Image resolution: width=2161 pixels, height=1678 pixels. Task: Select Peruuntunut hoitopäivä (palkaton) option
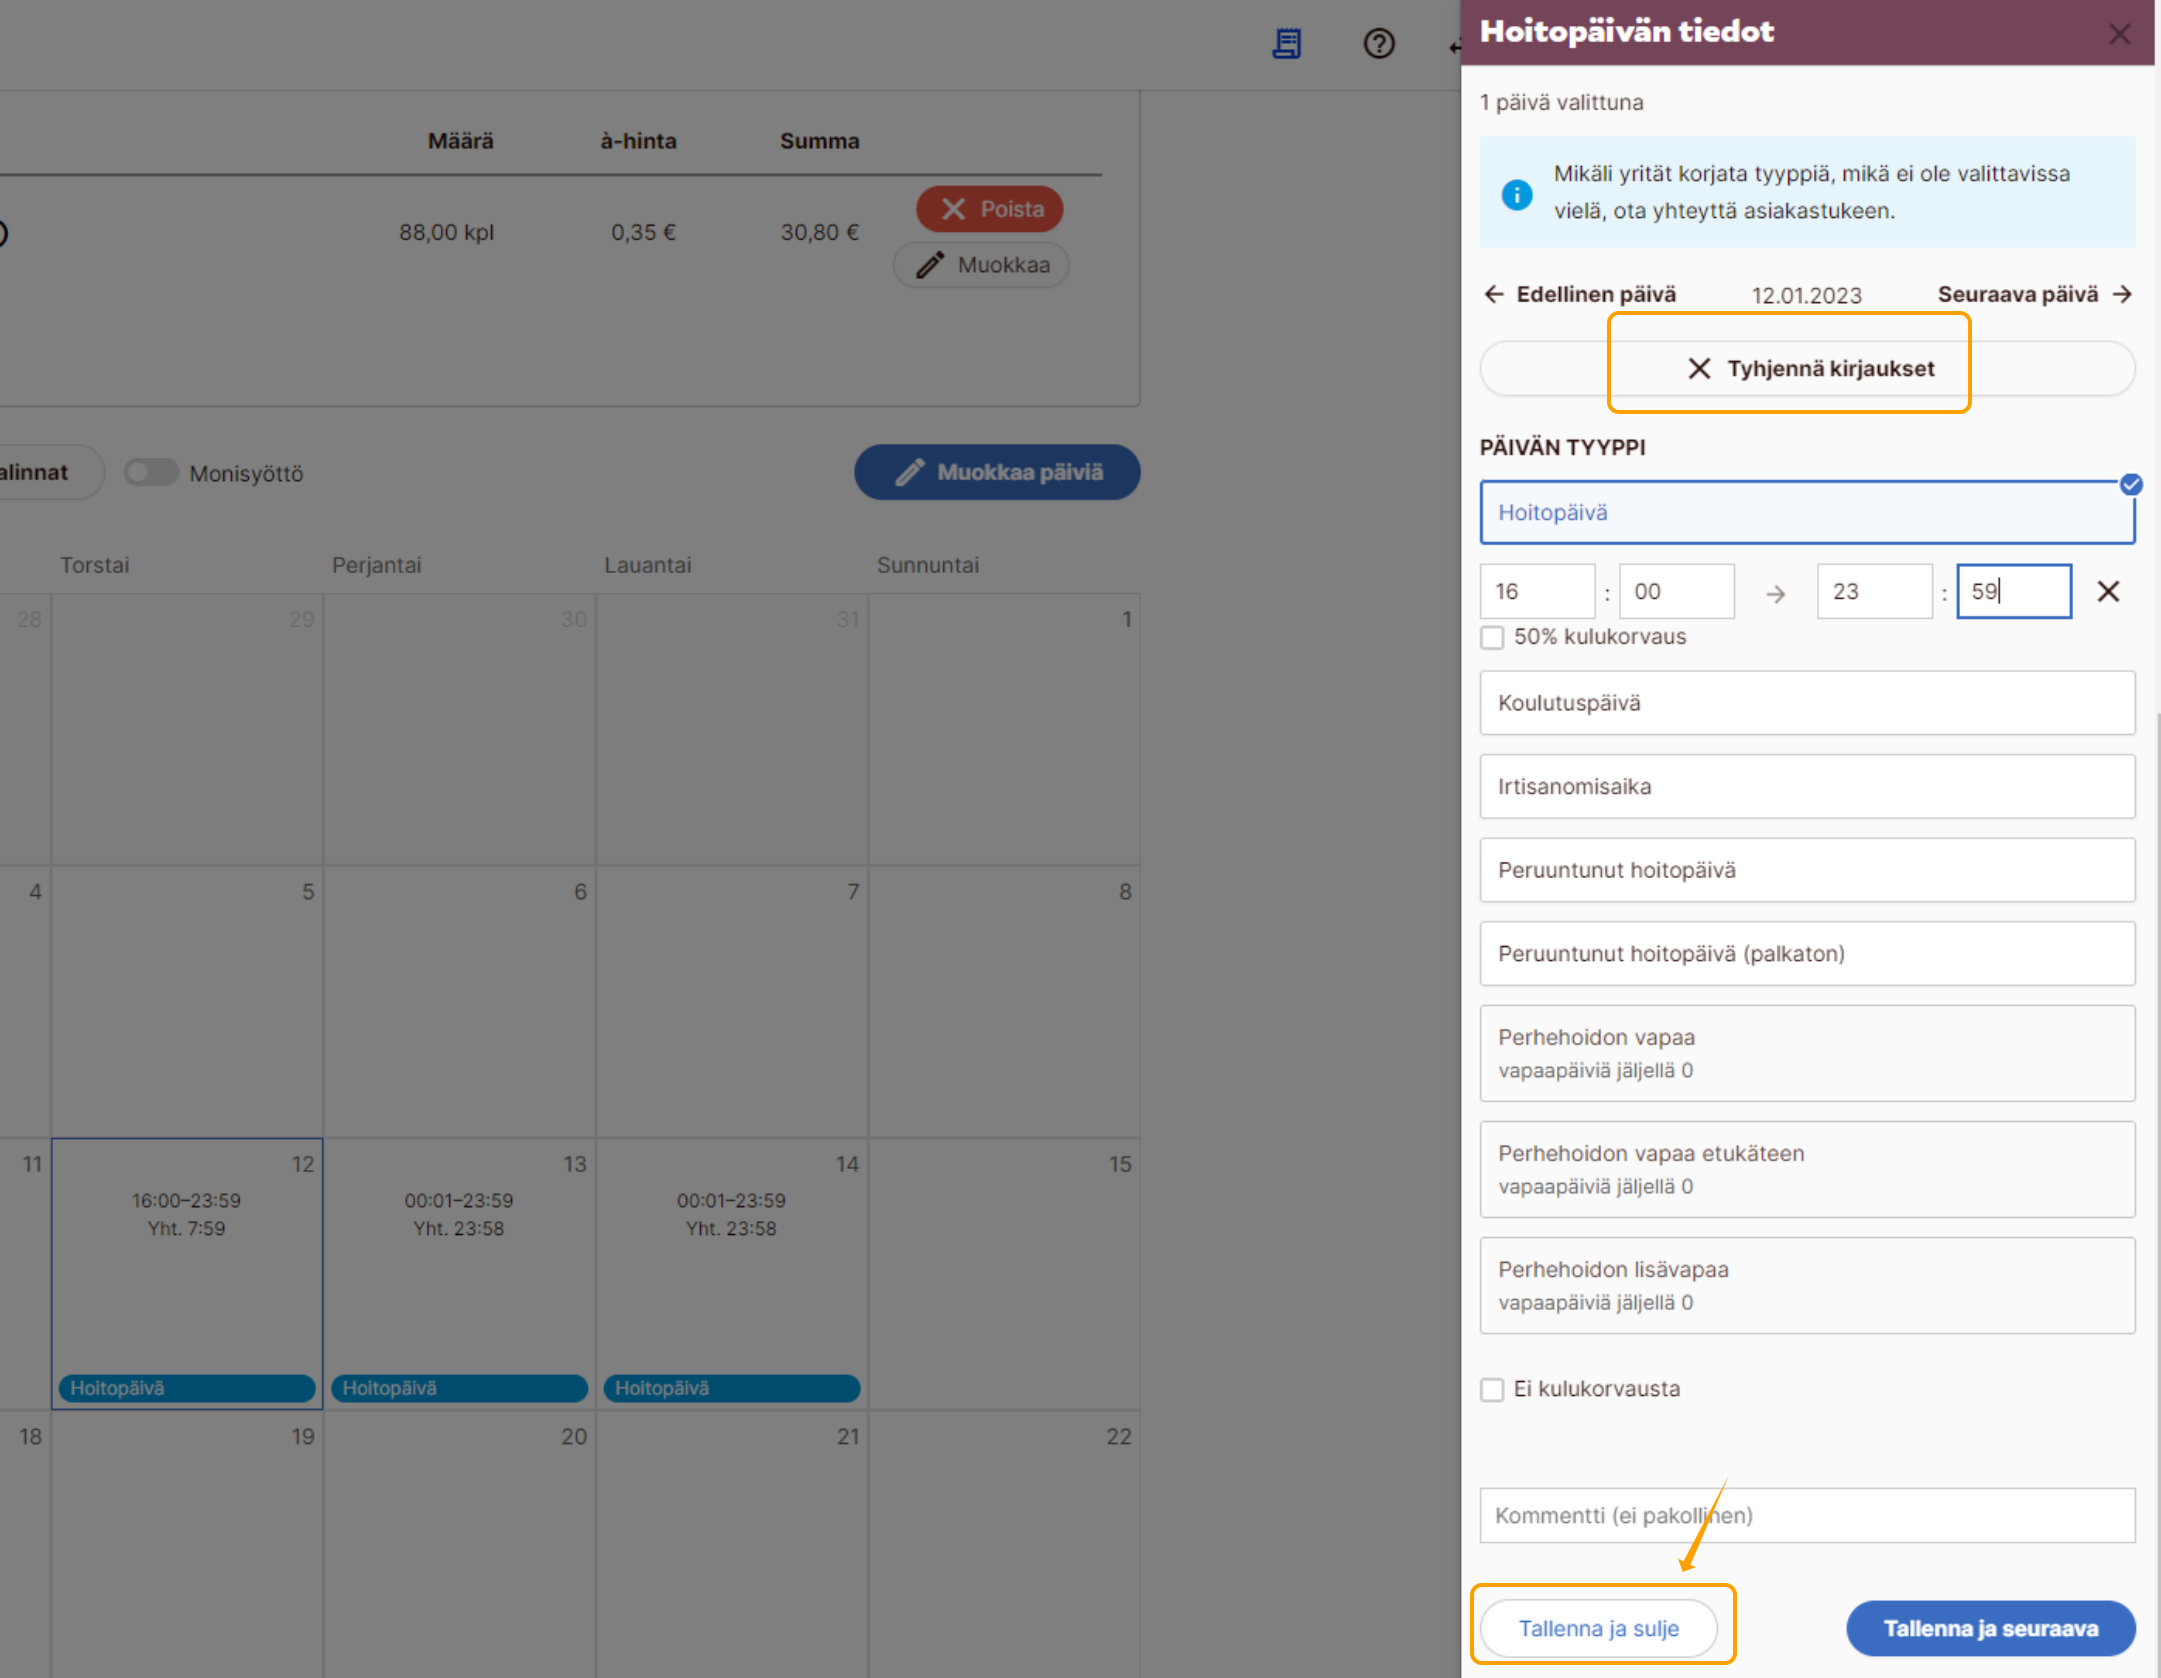tap(1806, 954)
